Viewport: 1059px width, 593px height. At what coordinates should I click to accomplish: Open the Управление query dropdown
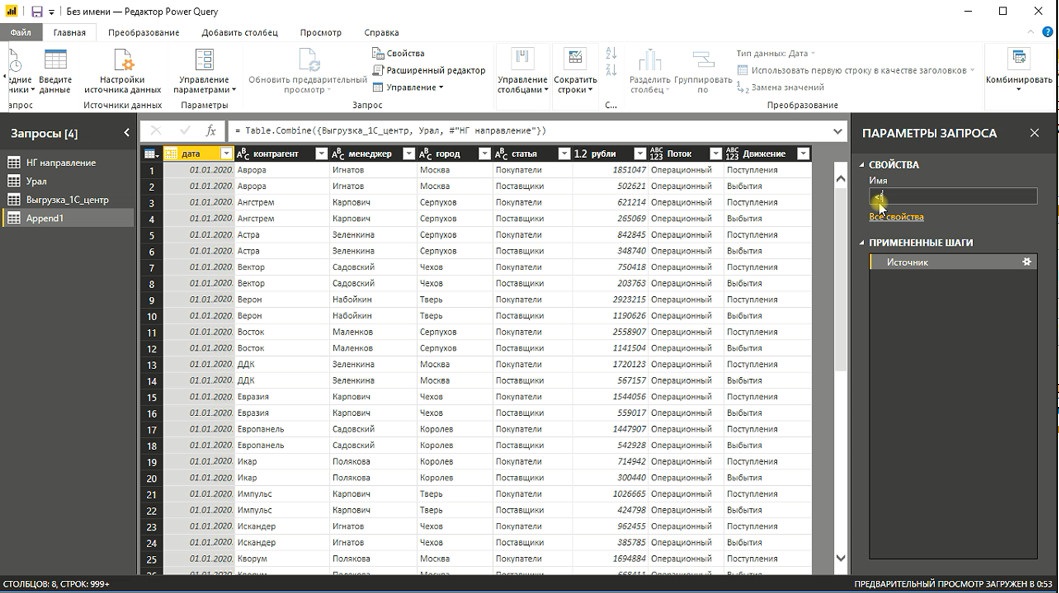tap(408, 87)
